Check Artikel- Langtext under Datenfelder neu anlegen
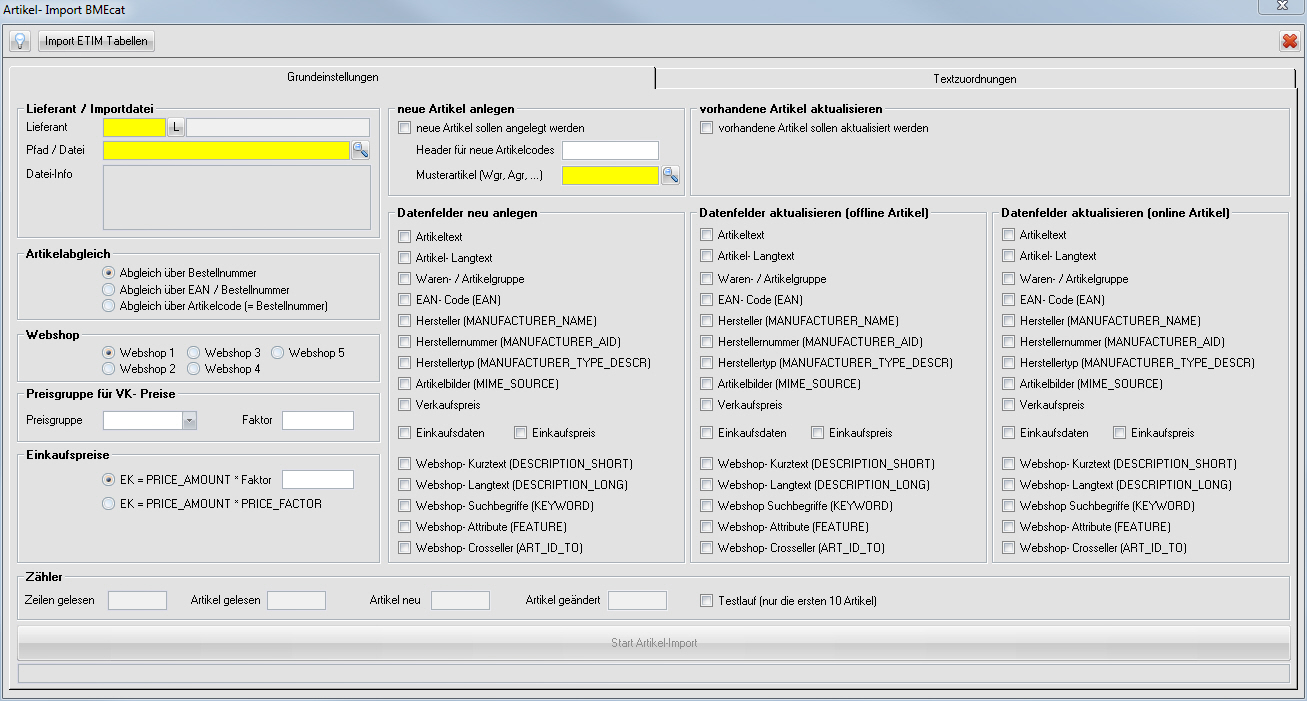This screenshot has height=701, width=1307. coord(405,257)
